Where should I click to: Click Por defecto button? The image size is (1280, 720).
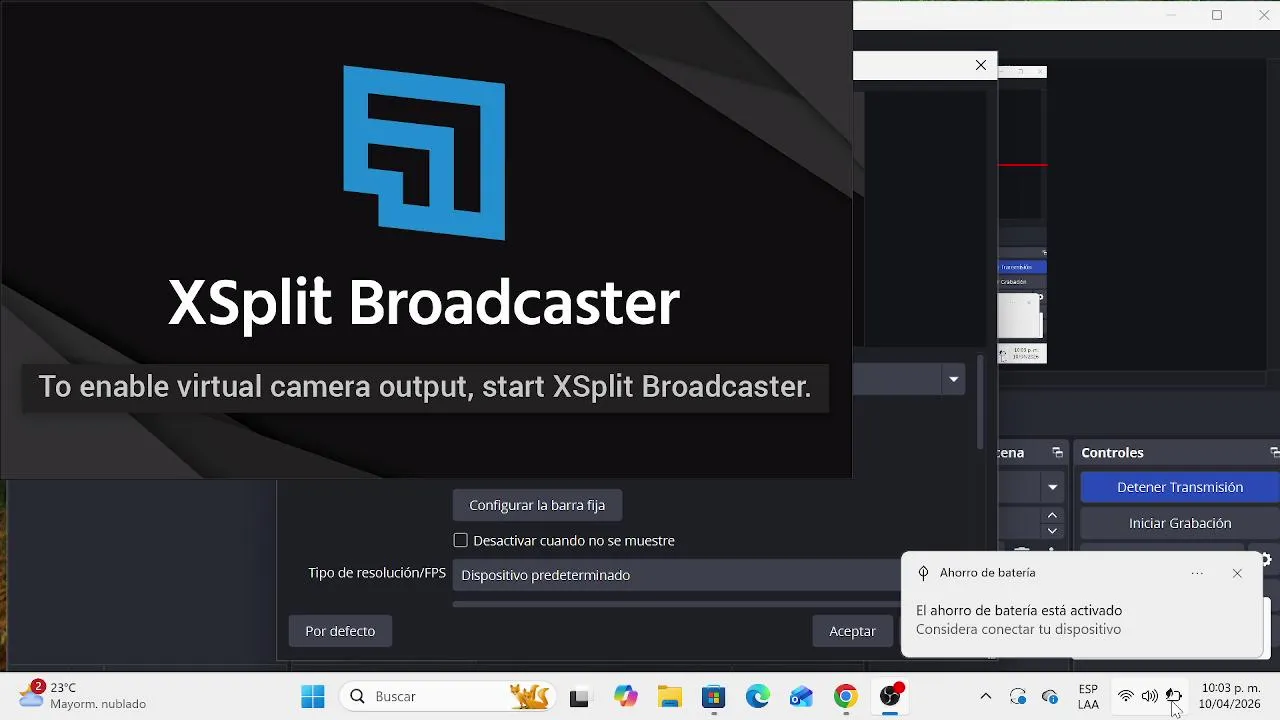(x=340, y=631)
